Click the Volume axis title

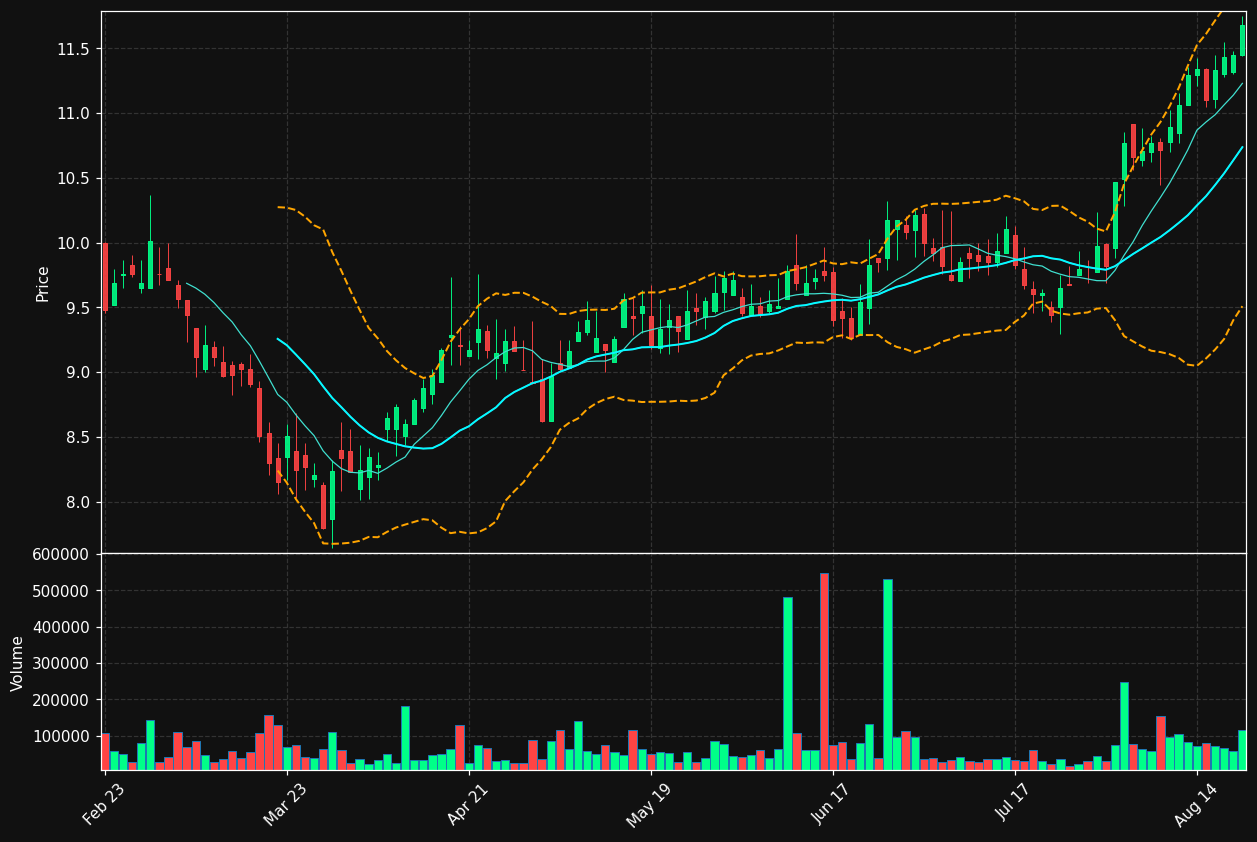pyautogui.click(x=18, y=663)
